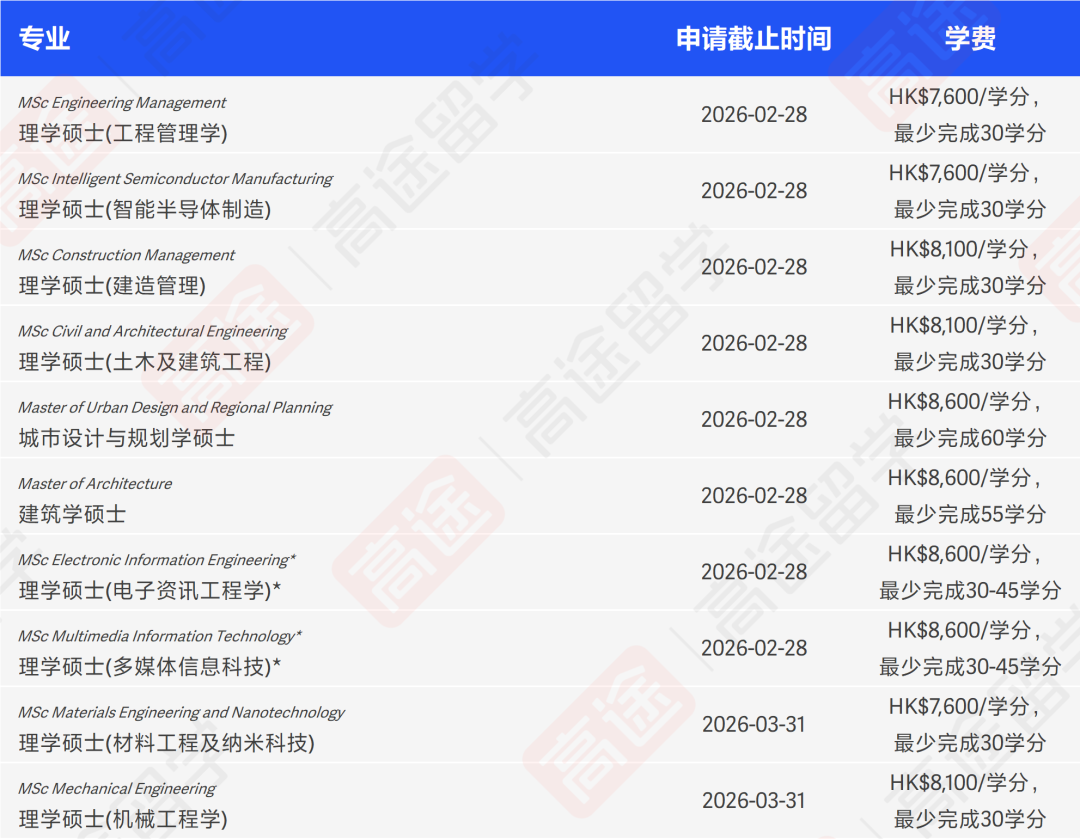The height and width of the screenshot is (839, 1080).
Task: Click 最少完成30学分 in Semiconductor Manufacturing row
Action: click(970, 209)
